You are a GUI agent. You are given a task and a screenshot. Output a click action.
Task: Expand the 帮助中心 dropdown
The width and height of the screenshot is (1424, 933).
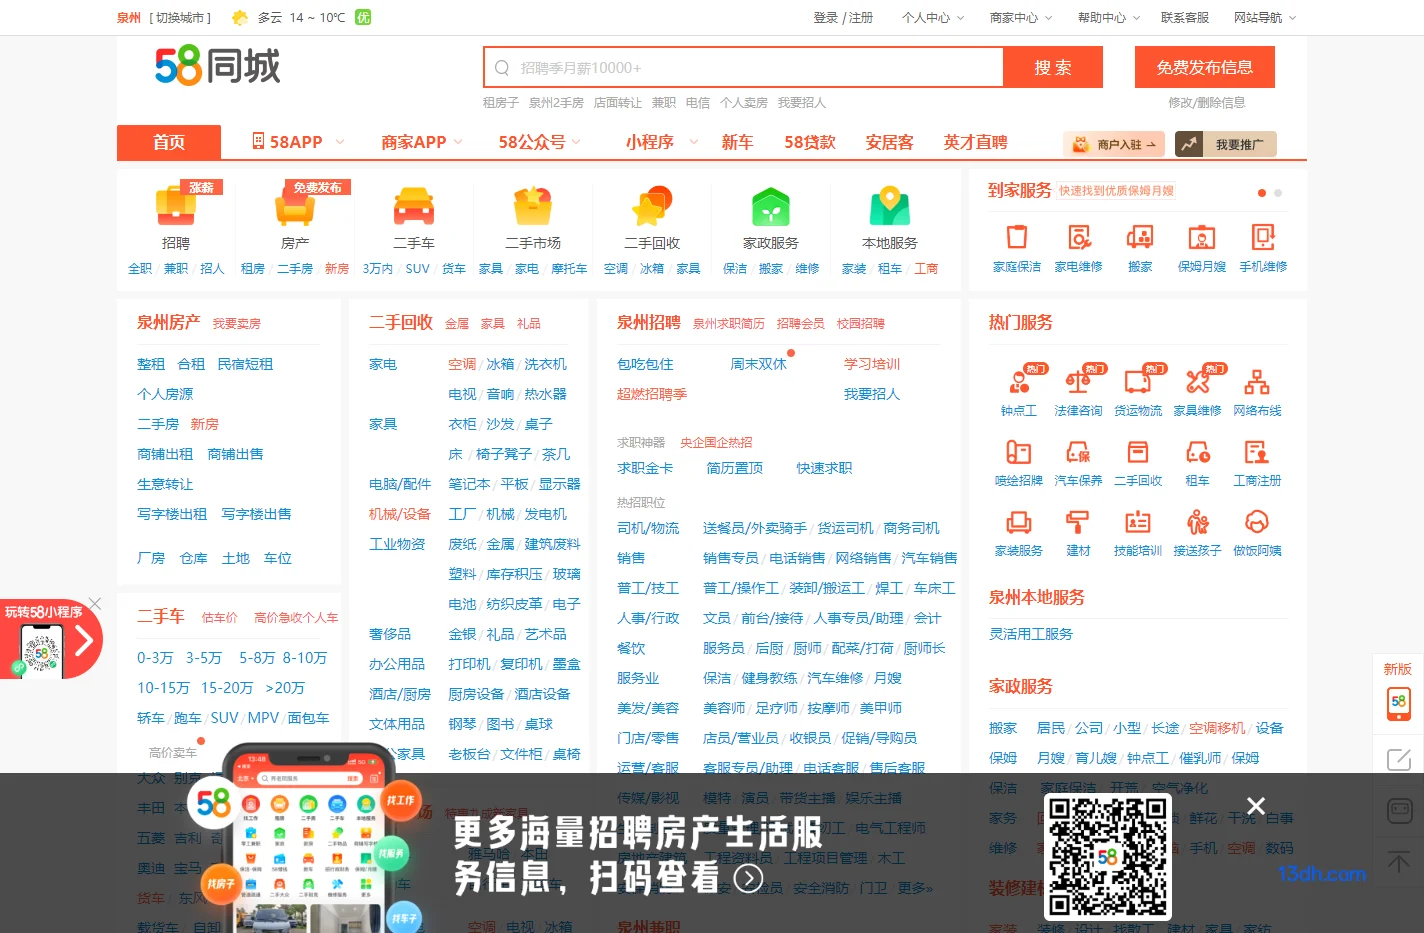click(1109, 17)
